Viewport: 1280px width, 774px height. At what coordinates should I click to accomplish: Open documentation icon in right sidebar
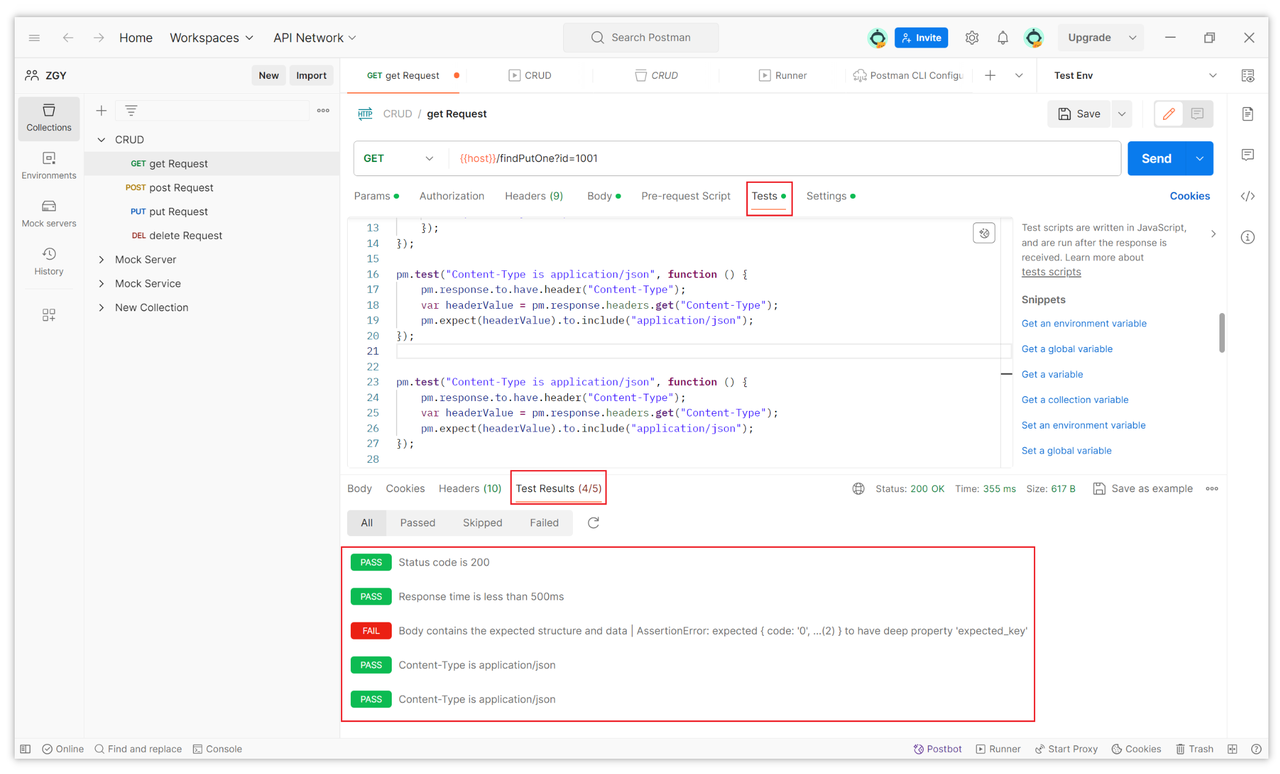click(x=1248, y=114)
